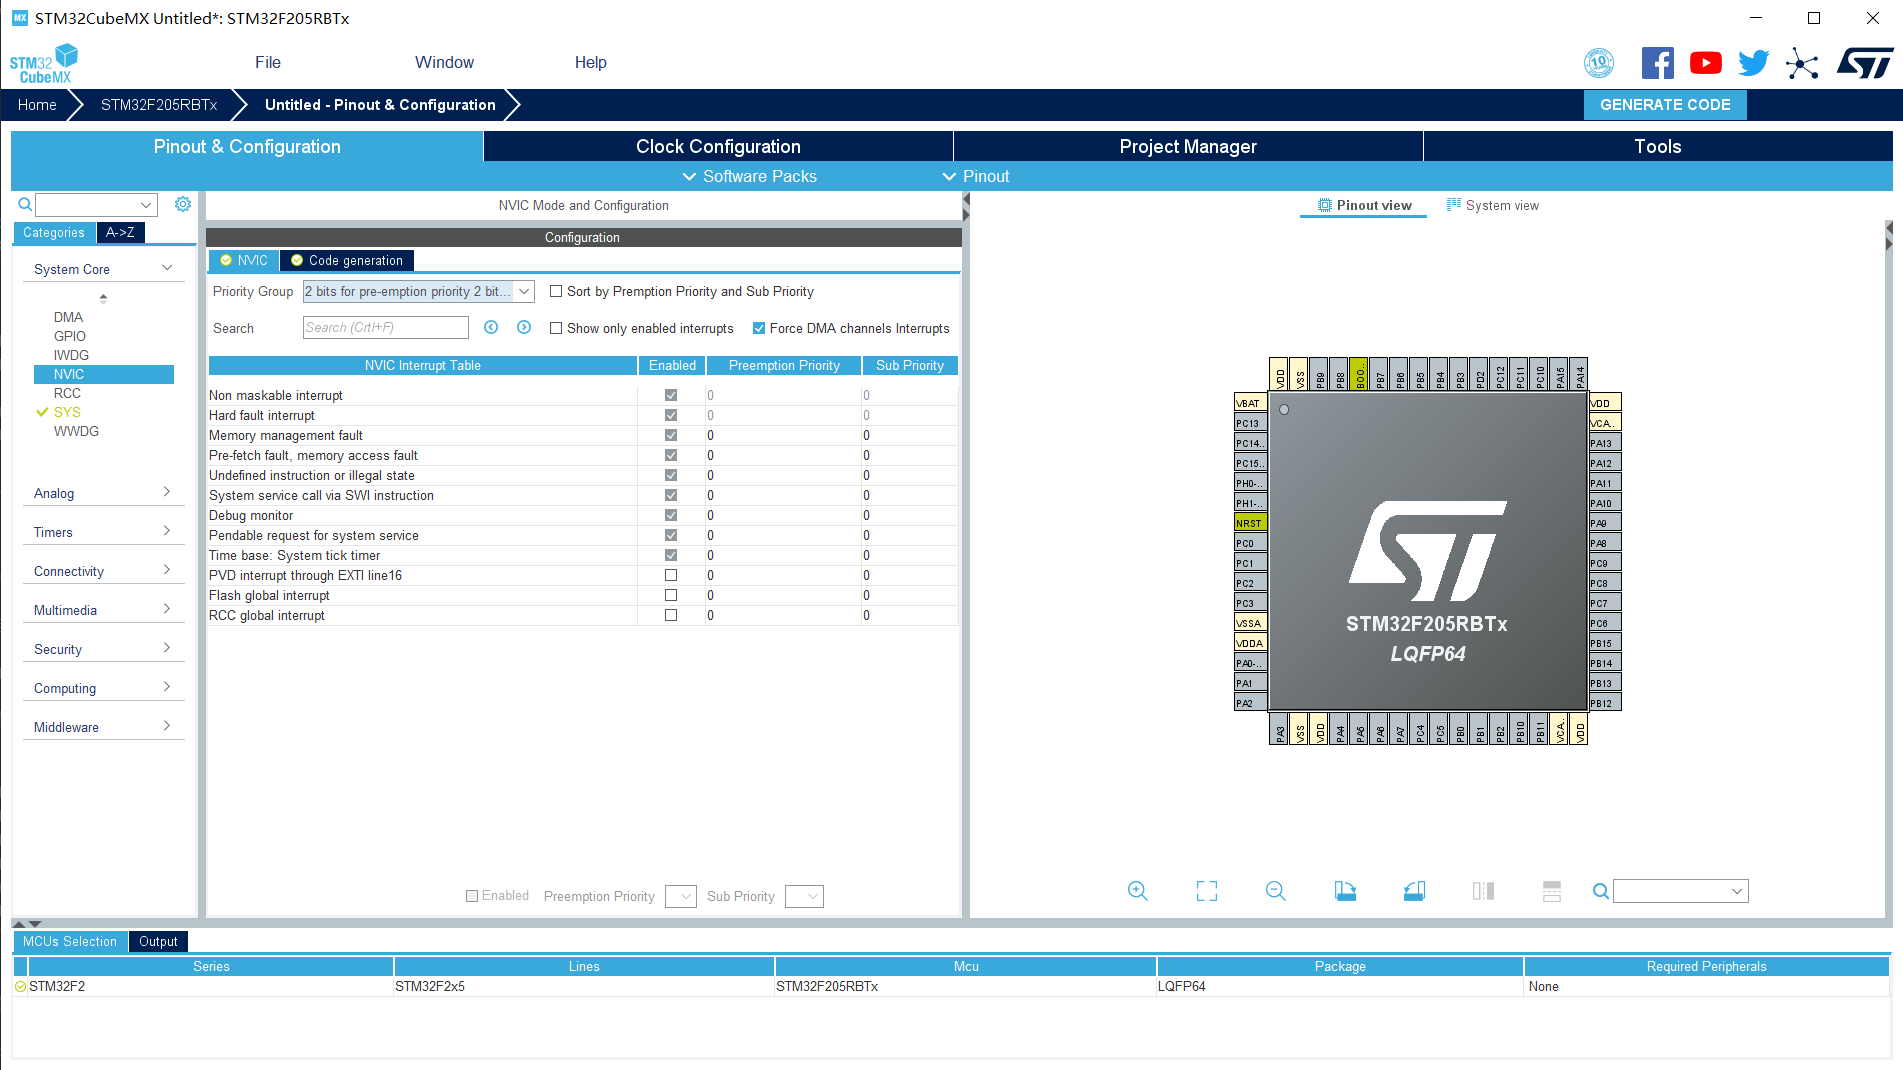Viewport: 1903px width, 1070px height.
Task: Zoom out of the chip pinout
Action: 1275,891
